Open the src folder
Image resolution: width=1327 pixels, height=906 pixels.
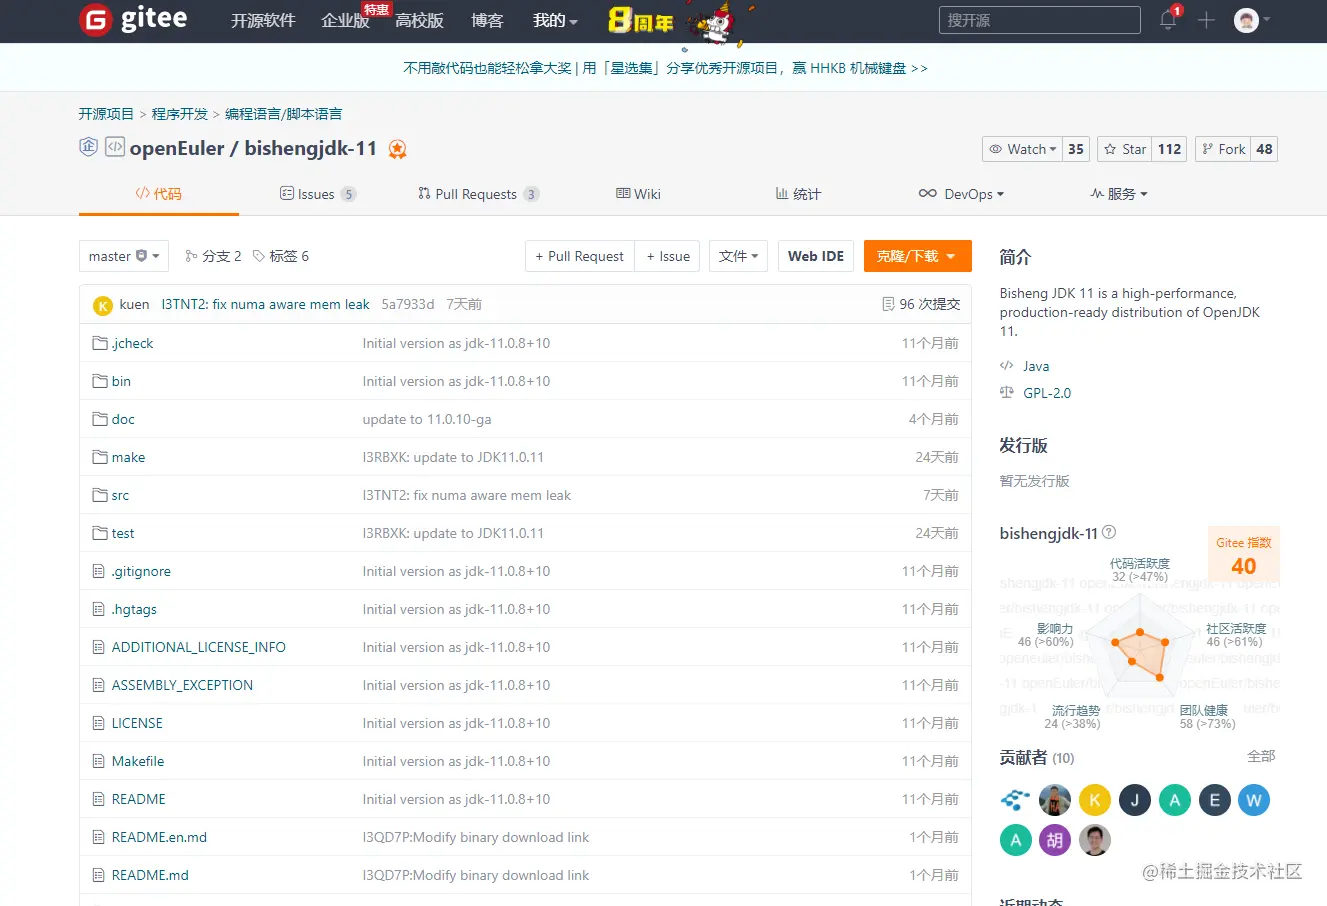point(120,495)
